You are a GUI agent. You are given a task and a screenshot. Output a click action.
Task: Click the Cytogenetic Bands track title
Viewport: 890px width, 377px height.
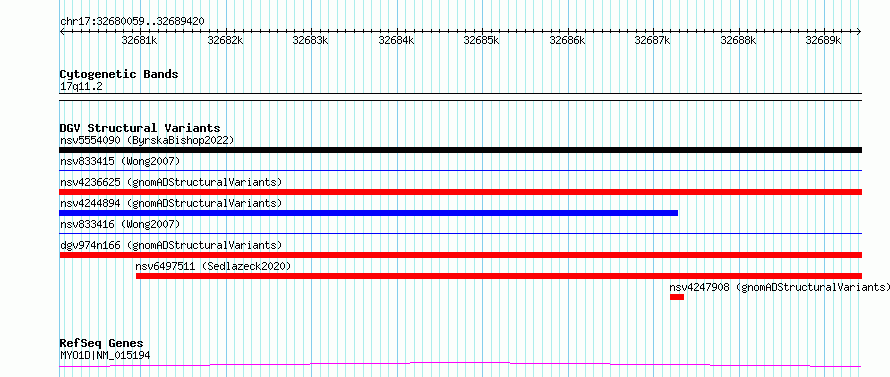point(119,74)
